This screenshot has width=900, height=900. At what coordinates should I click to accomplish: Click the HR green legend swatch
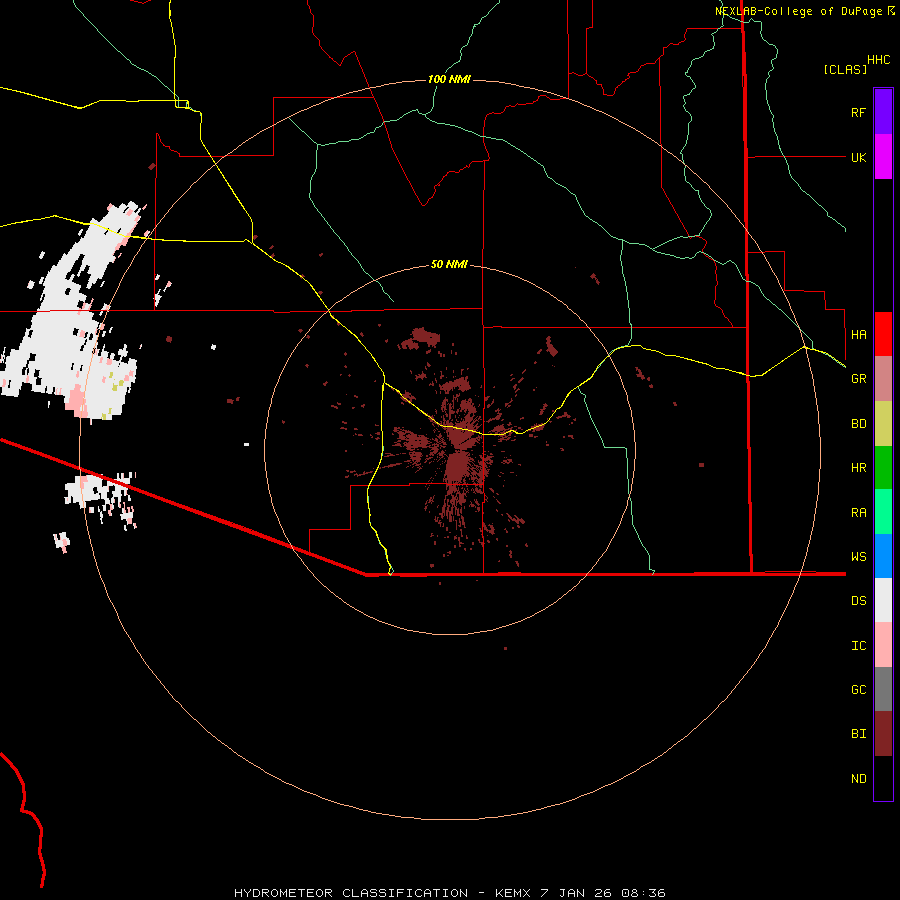pyautogui.click(x=883, y=467)
